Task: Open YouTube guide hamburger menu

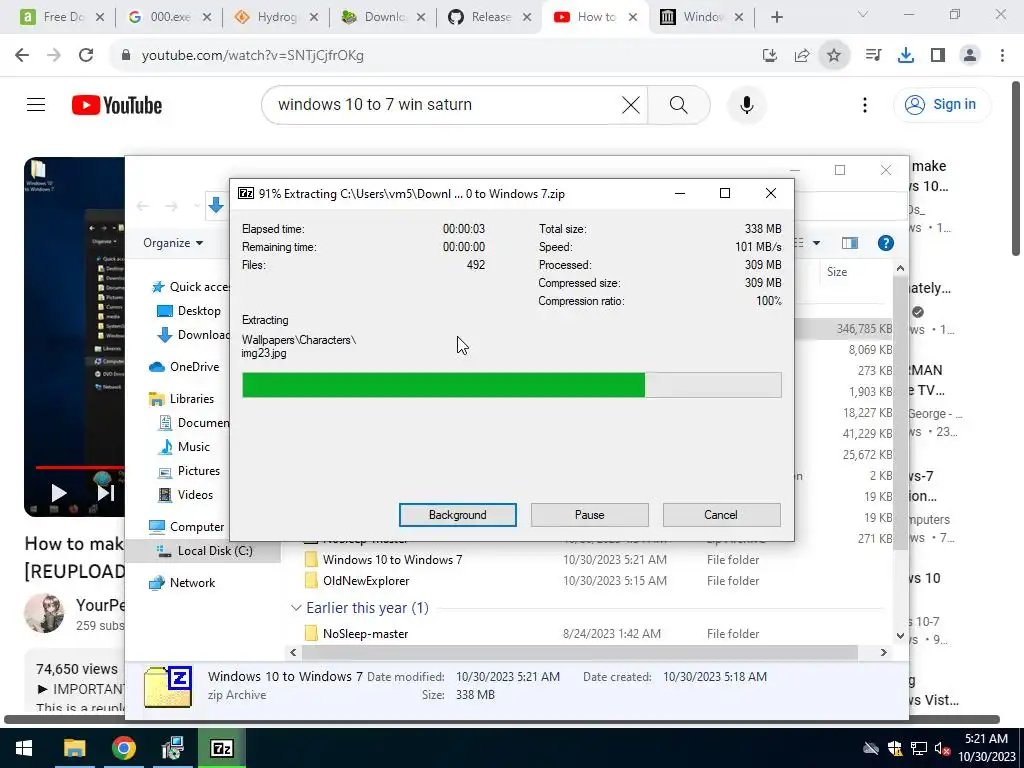Action: [36, 104]
